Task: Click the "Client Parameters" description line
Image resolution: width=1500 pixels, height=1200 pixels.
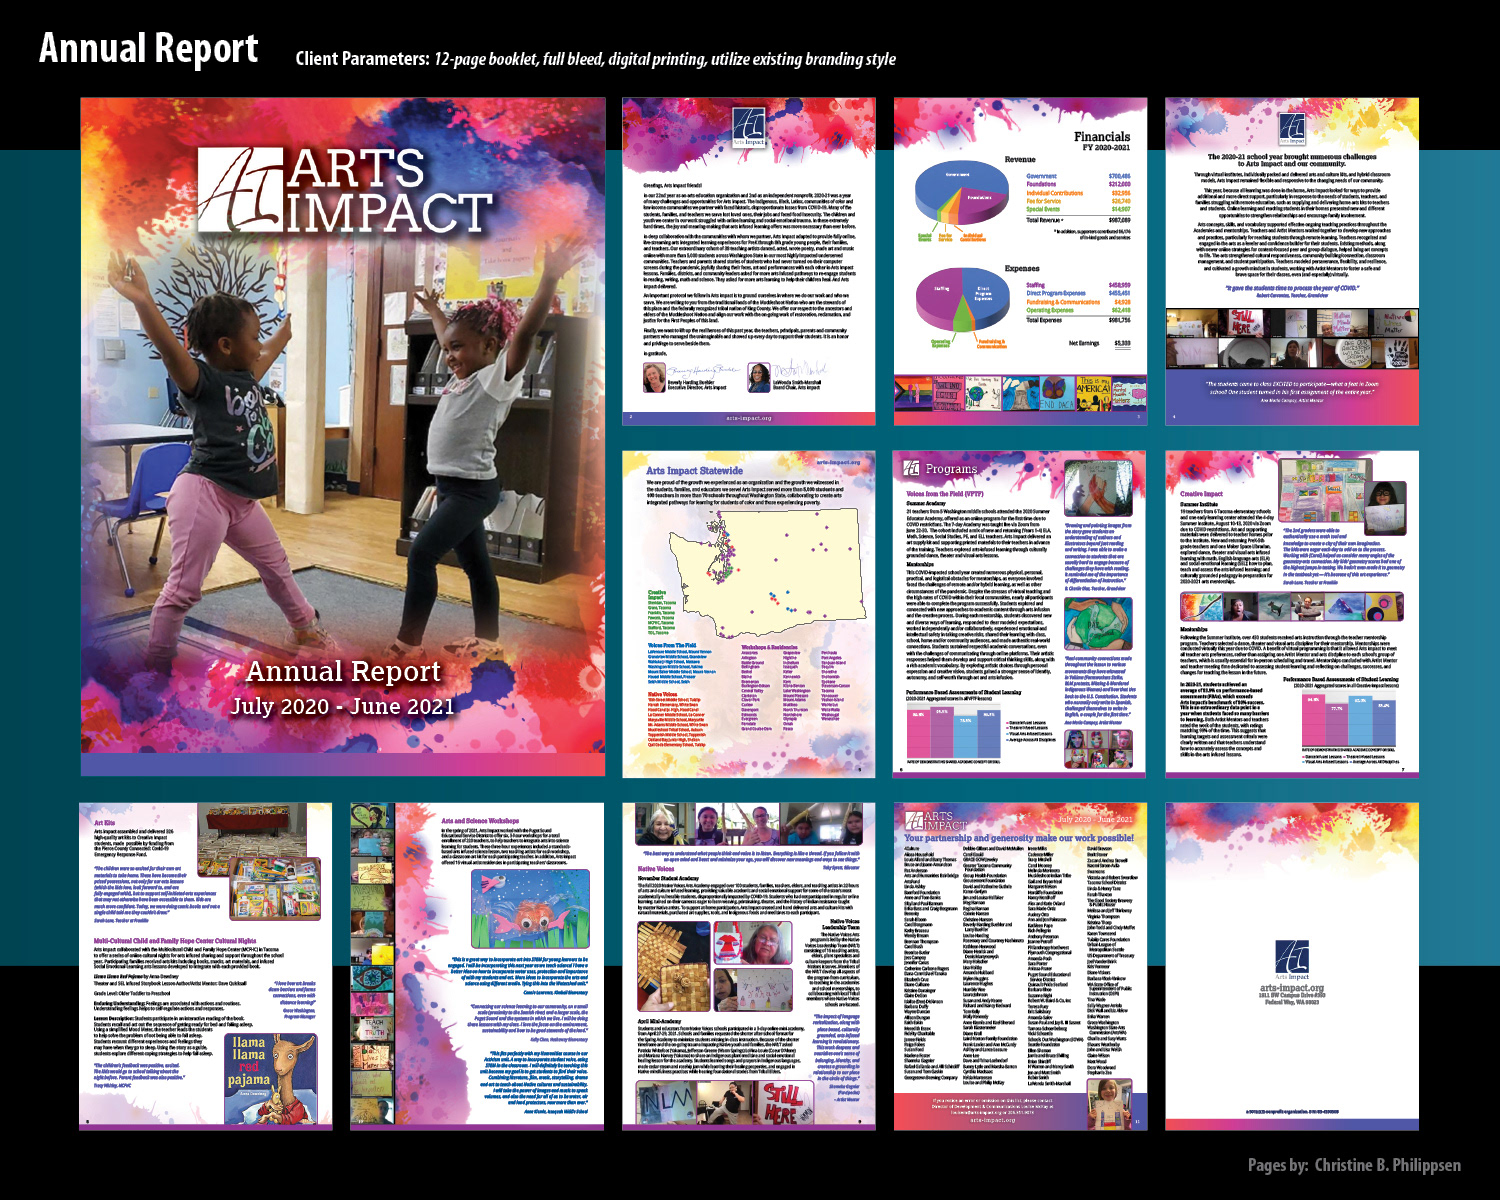Action: 595,59
